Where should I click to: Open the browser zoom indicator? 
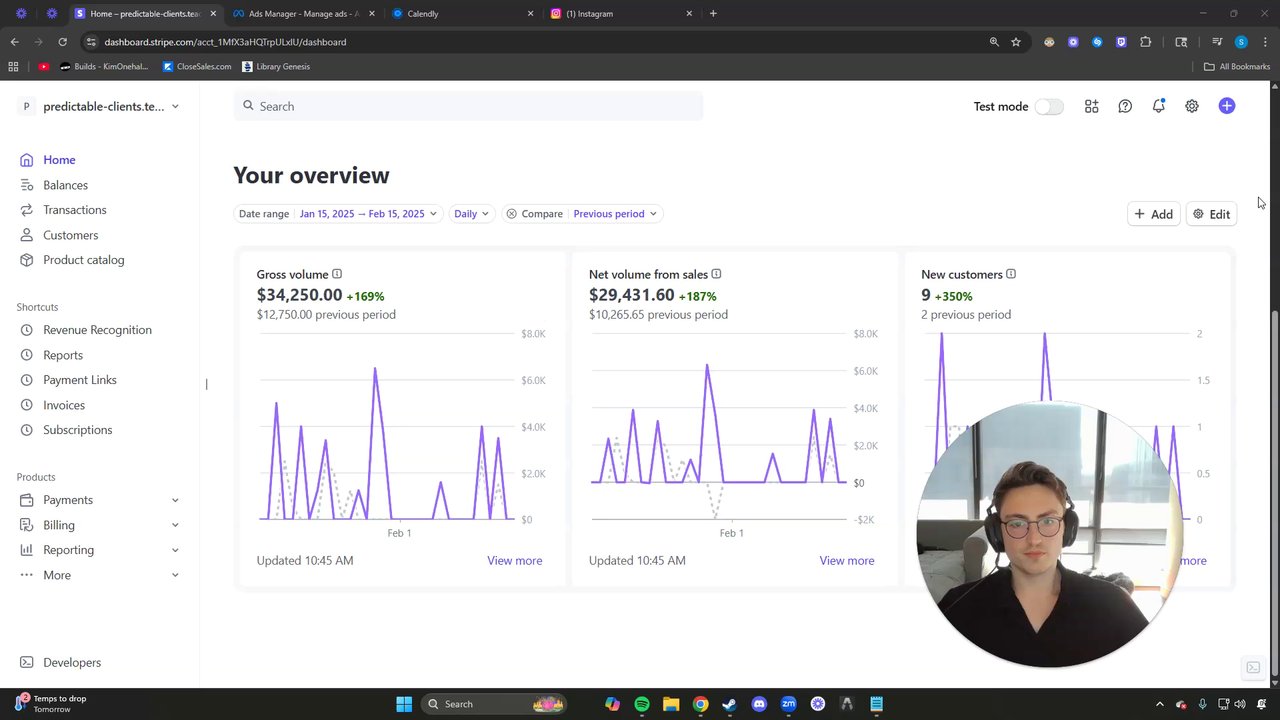[x=994, y=42]
